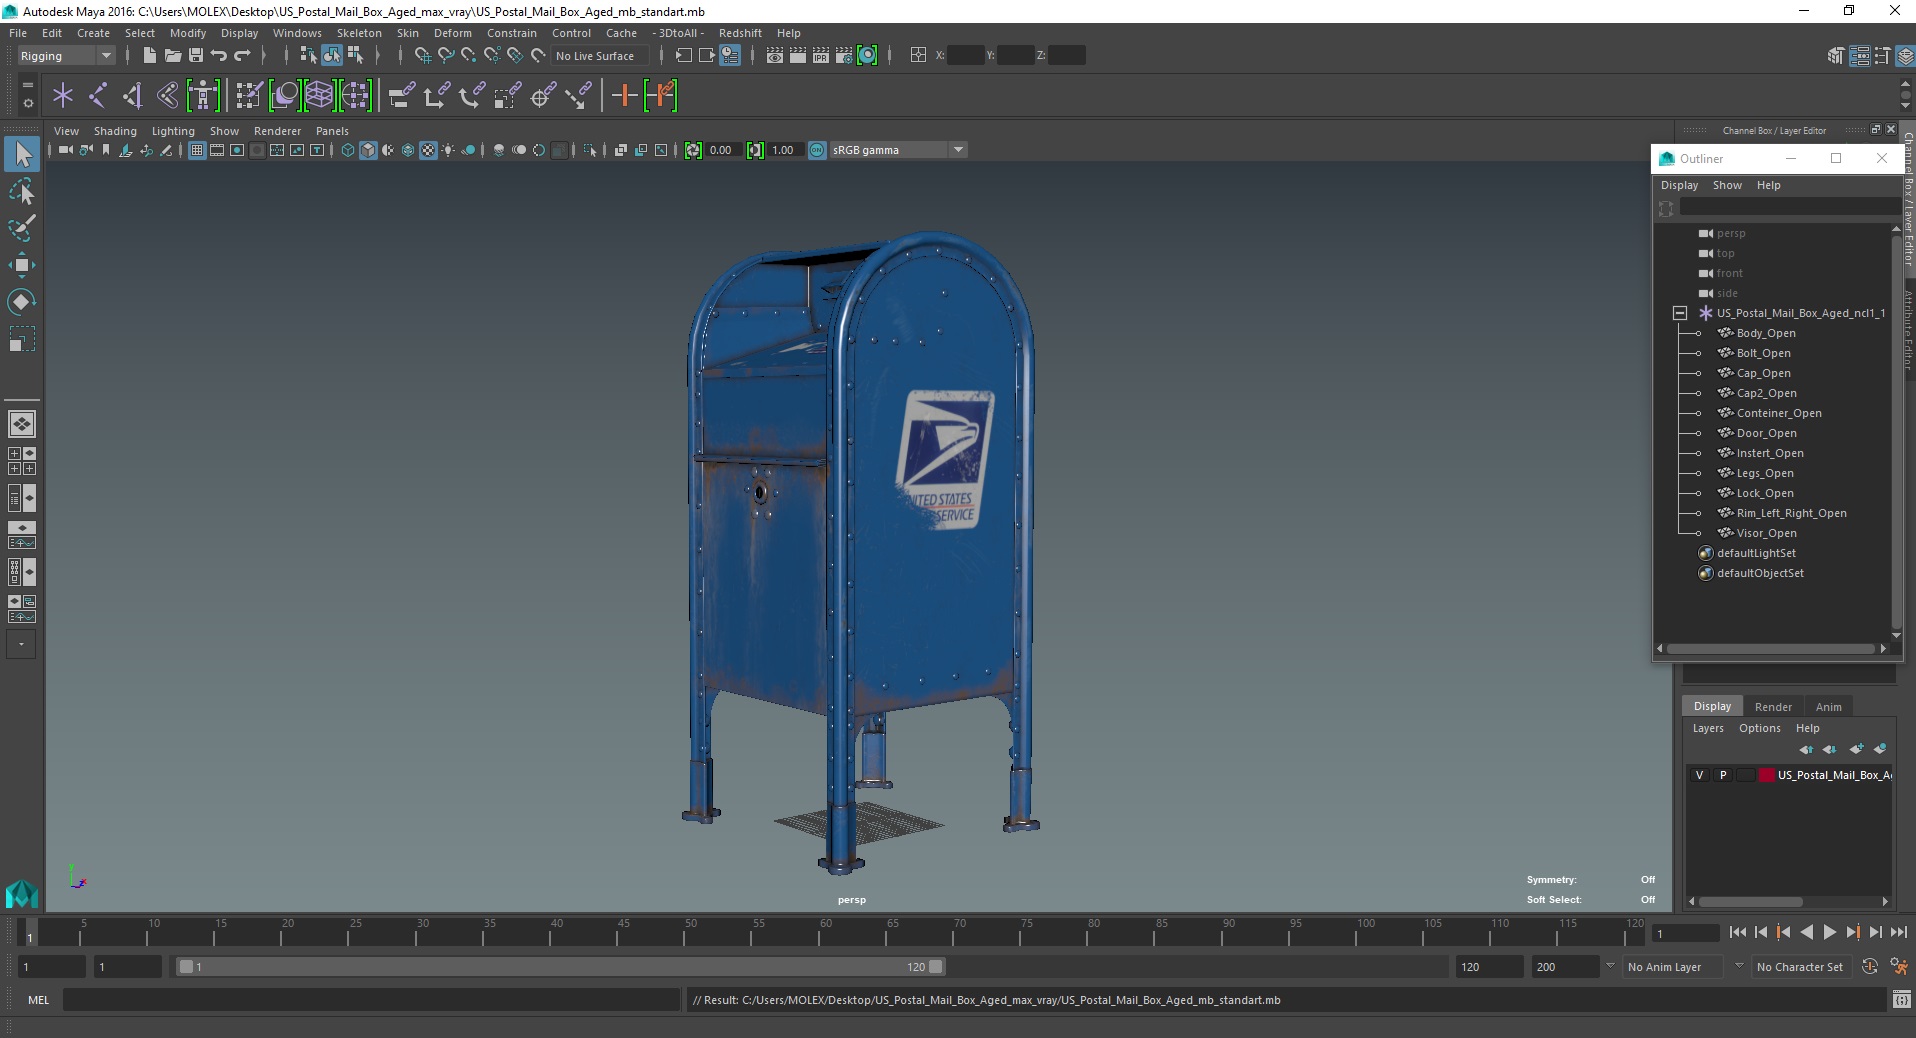Select the Create Joint tool on shelf
This screenshot has height=1038, width=1916.
click(x=98, y=96)
